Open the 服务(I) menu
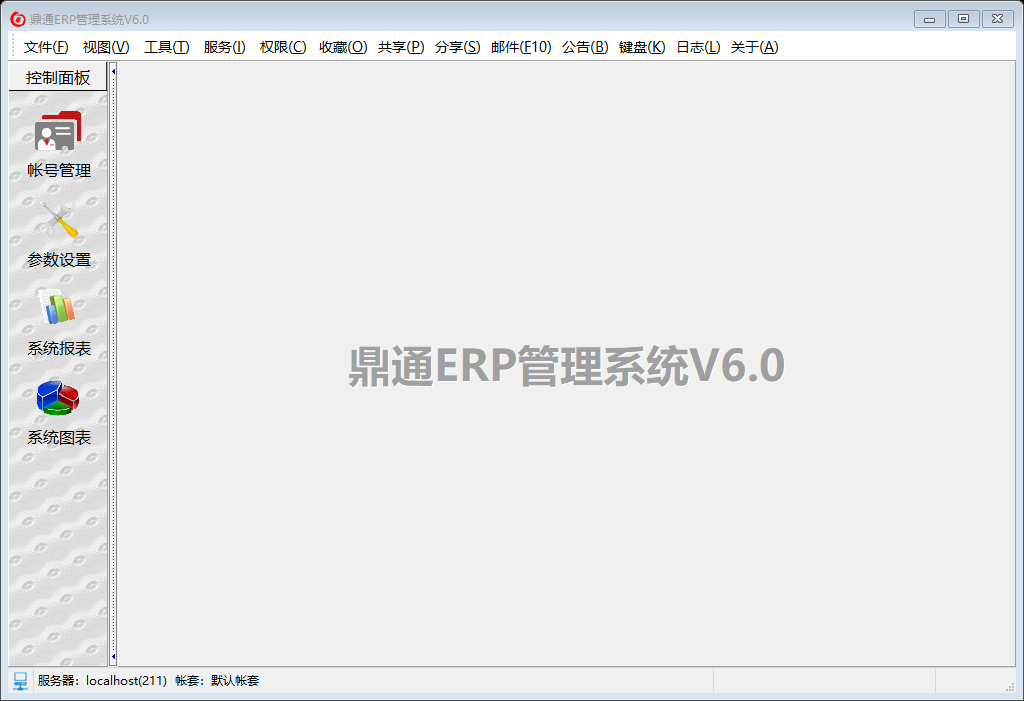 pyautogui.click(x=224, y=47)
